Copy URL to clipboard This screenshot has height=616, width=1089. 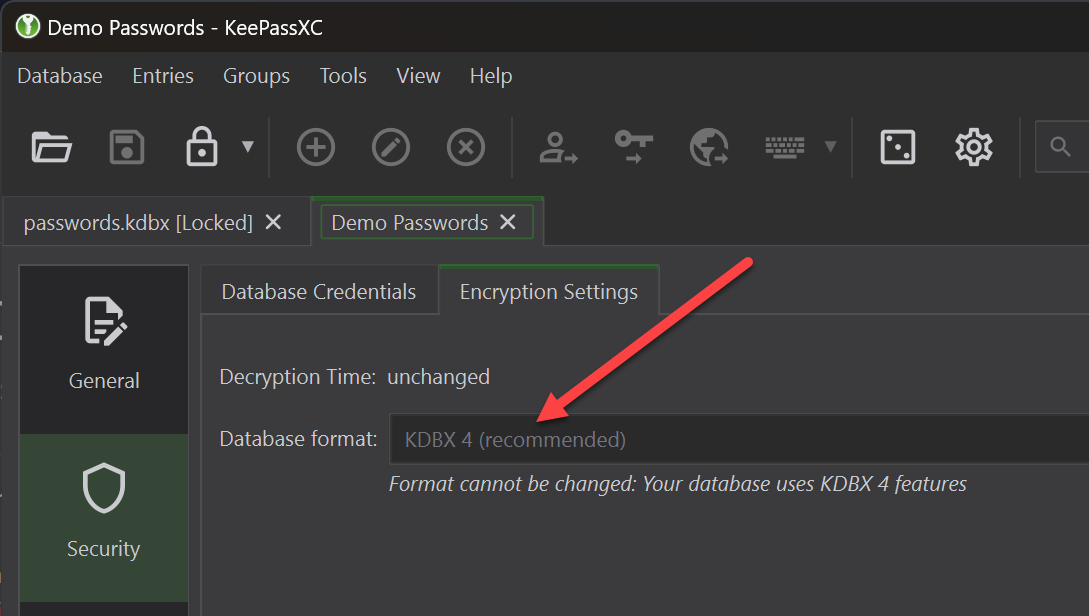[709, 146]
